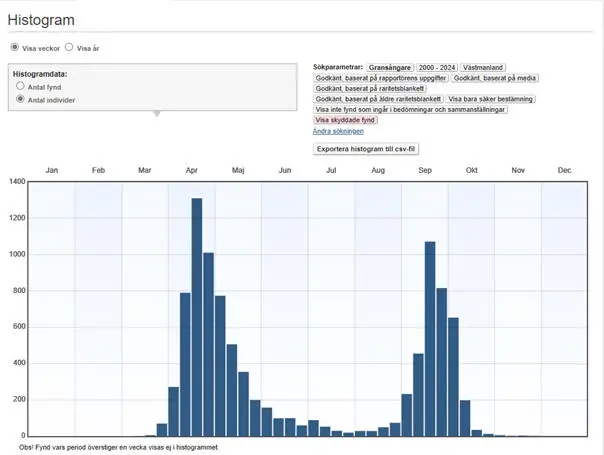Click 'Godkänt, baserat på äldre raritetsblankett' tag
The image size is (604, 455).
(x=378, y=99)
